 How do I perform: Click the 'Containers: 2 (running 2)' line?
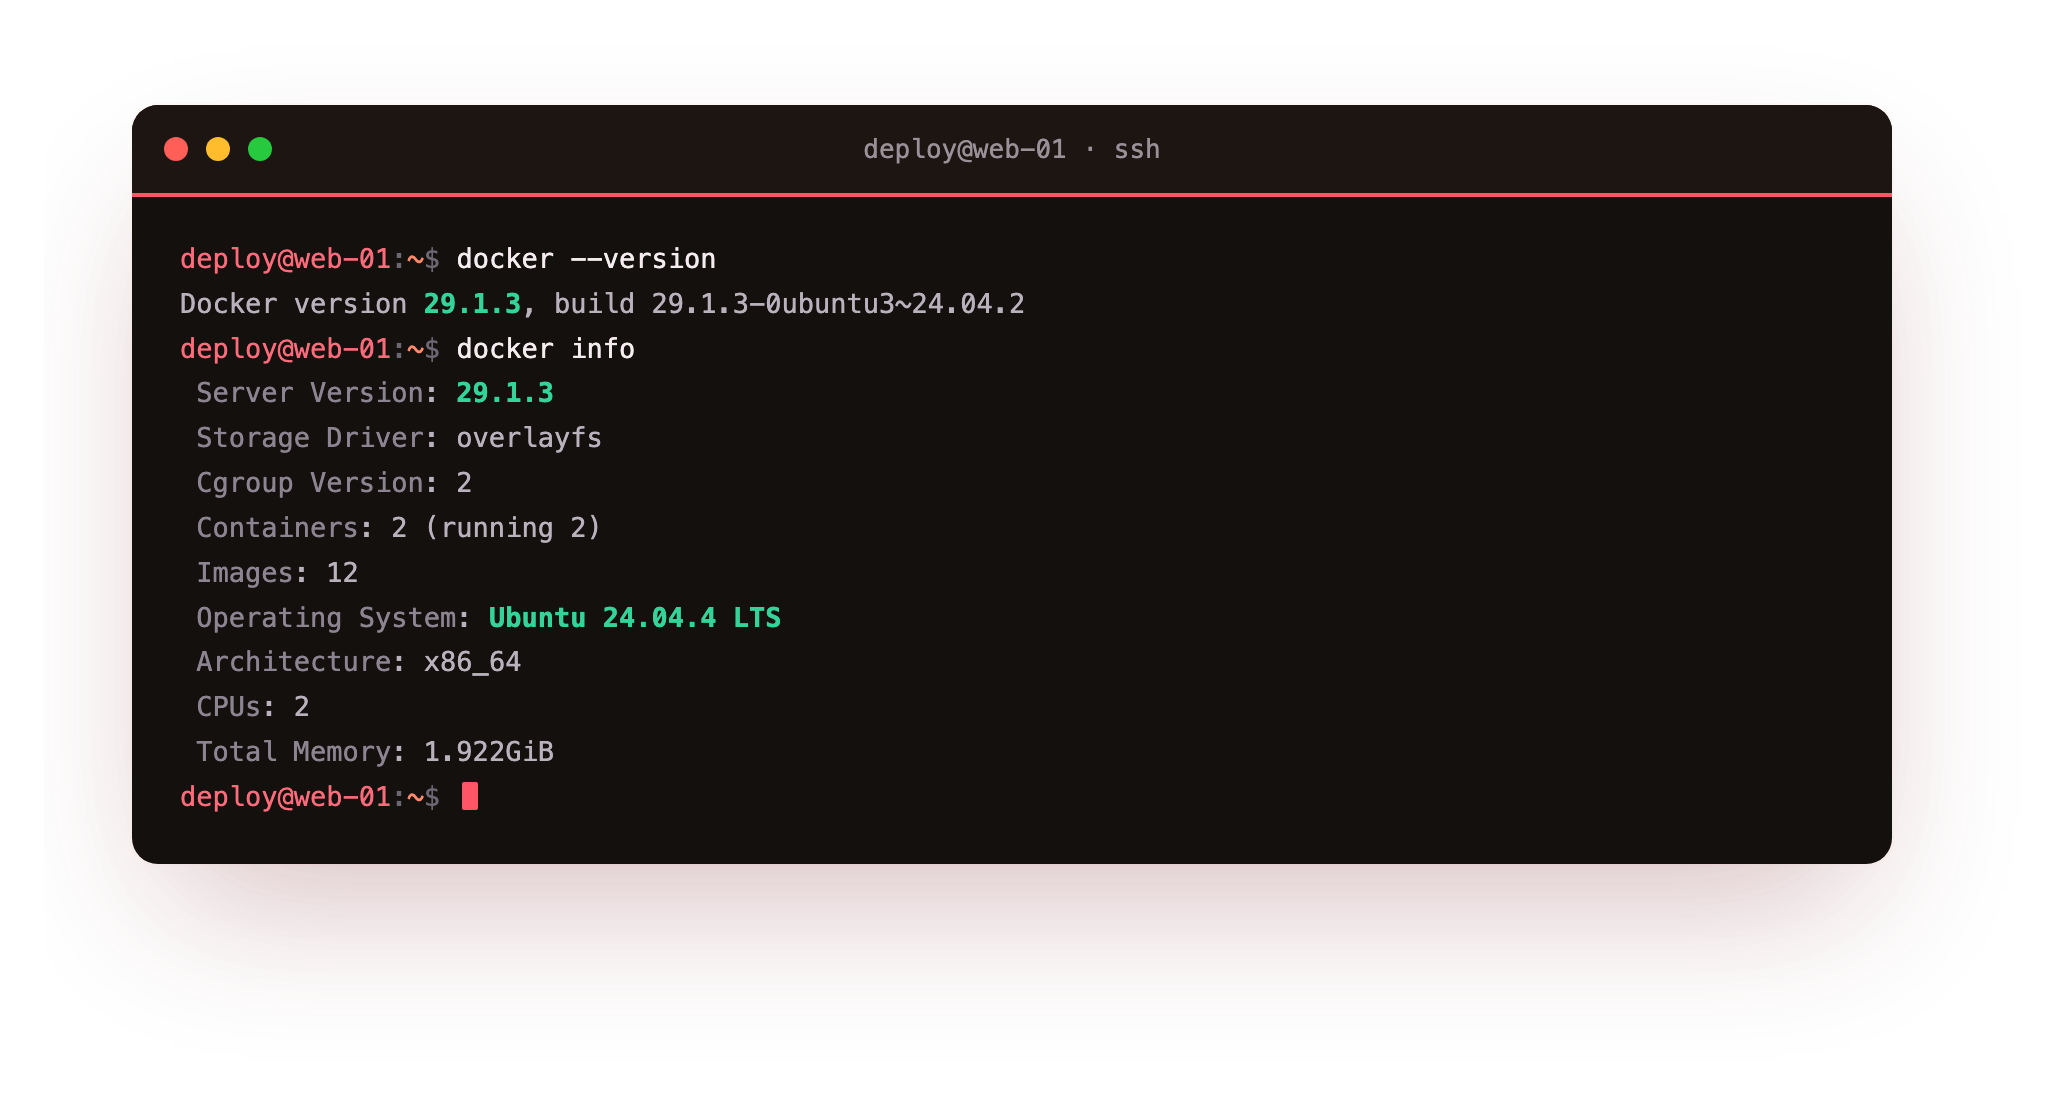[399, 528]
